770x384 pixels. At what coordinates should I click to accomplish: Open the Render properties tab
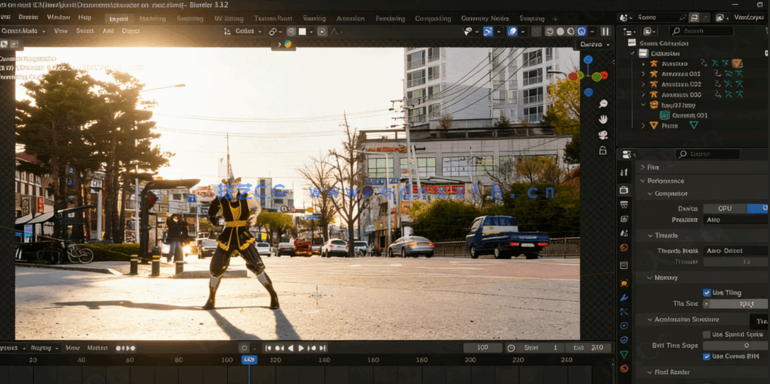(624, 190)
